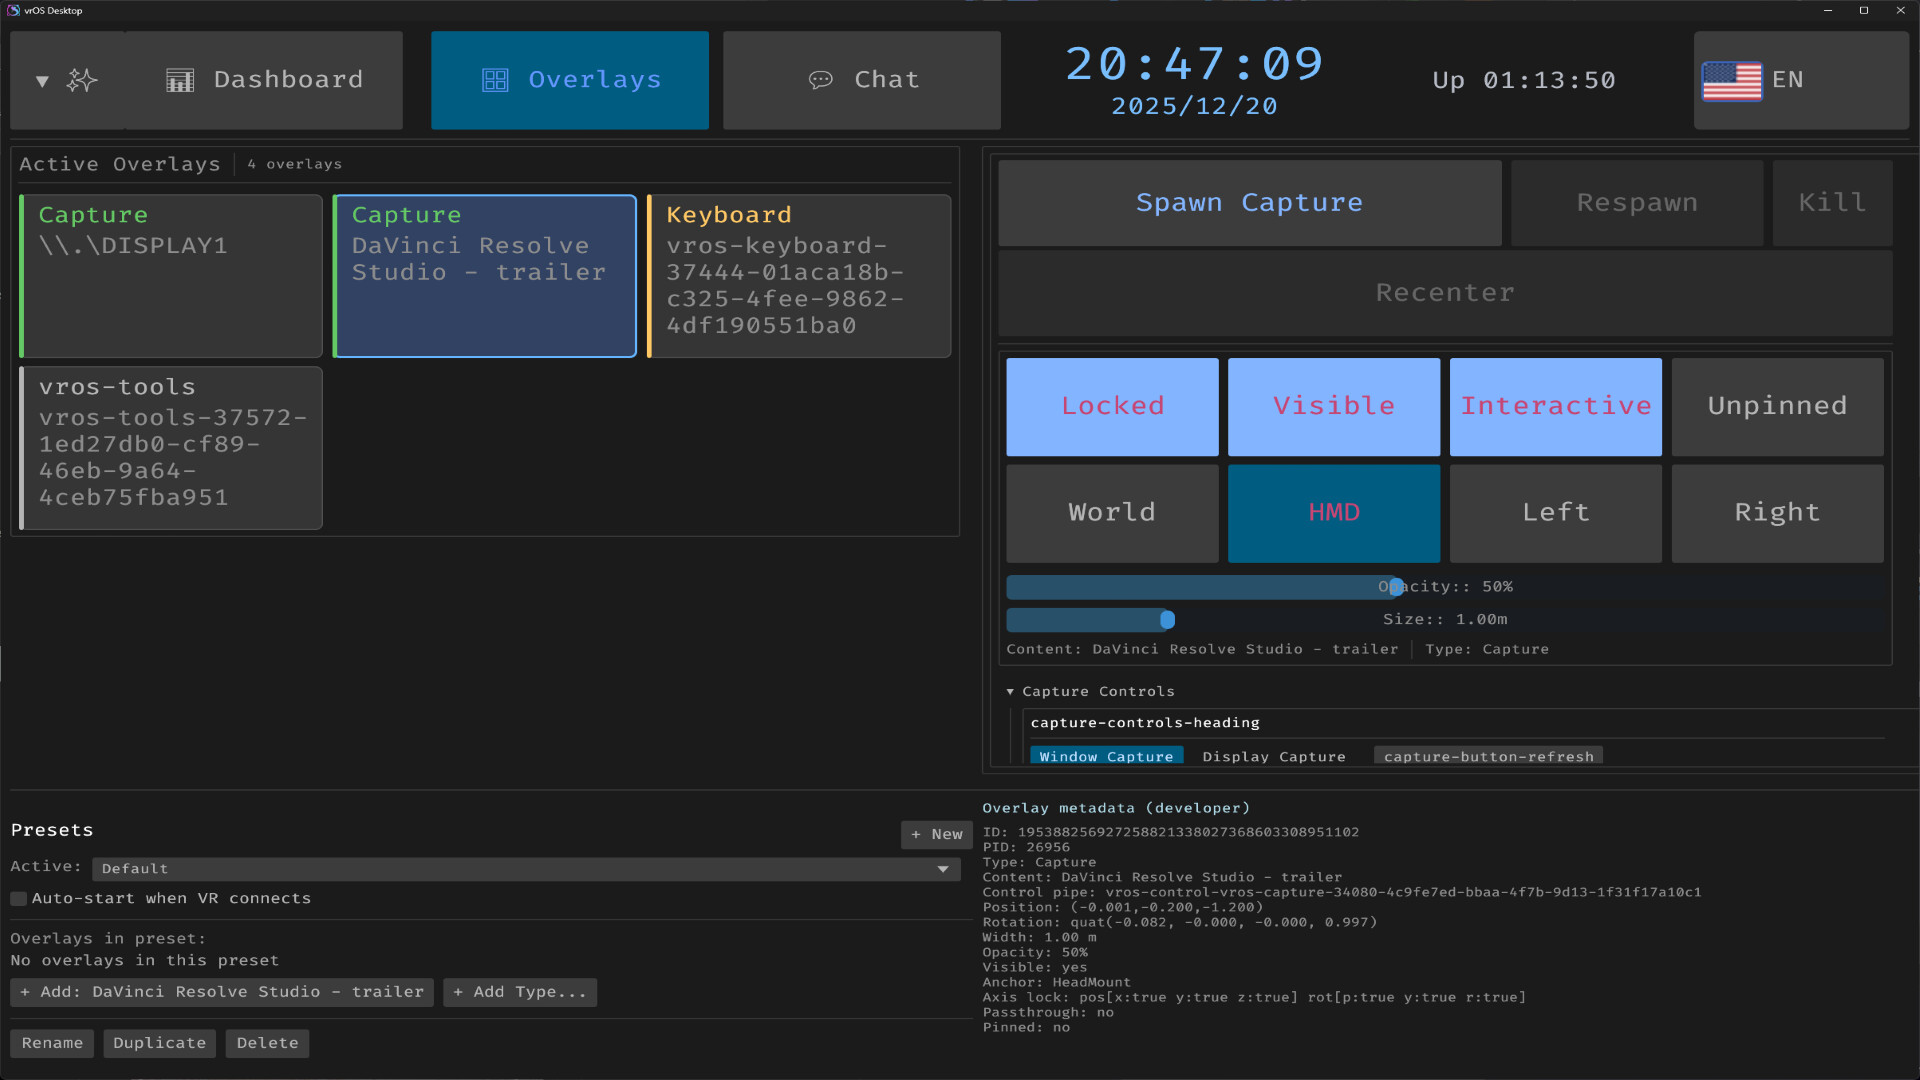Select the Overlays grid icon

(x=495, y=80)
